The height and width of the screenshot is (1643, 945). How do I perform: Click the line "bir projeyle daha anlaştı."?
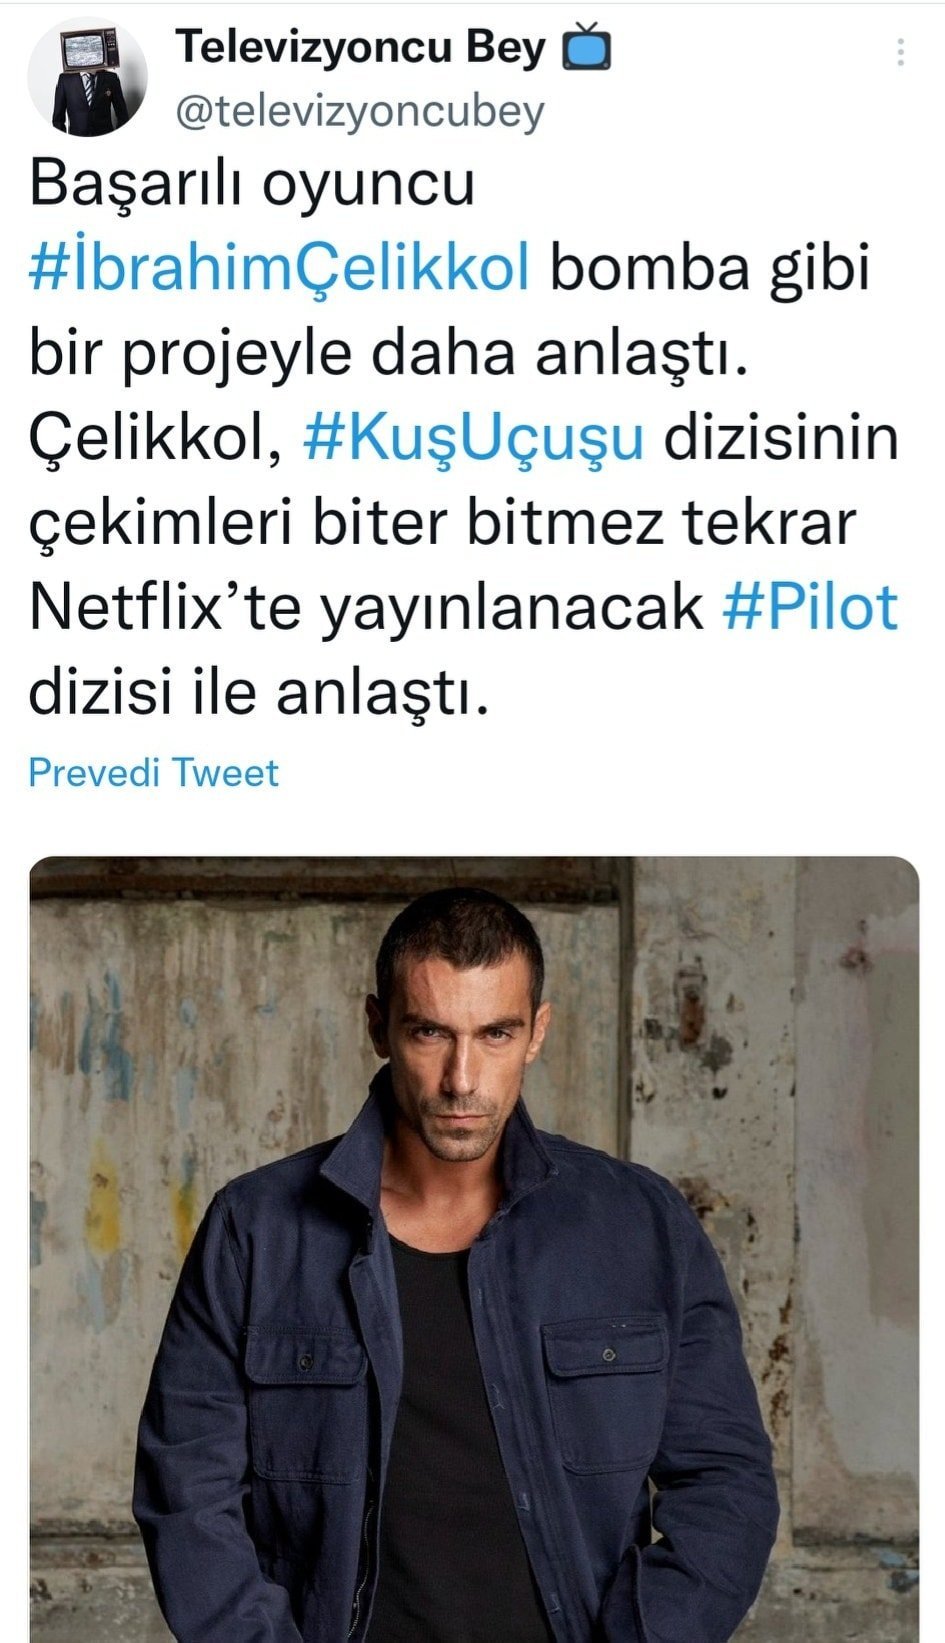(388, 353)
